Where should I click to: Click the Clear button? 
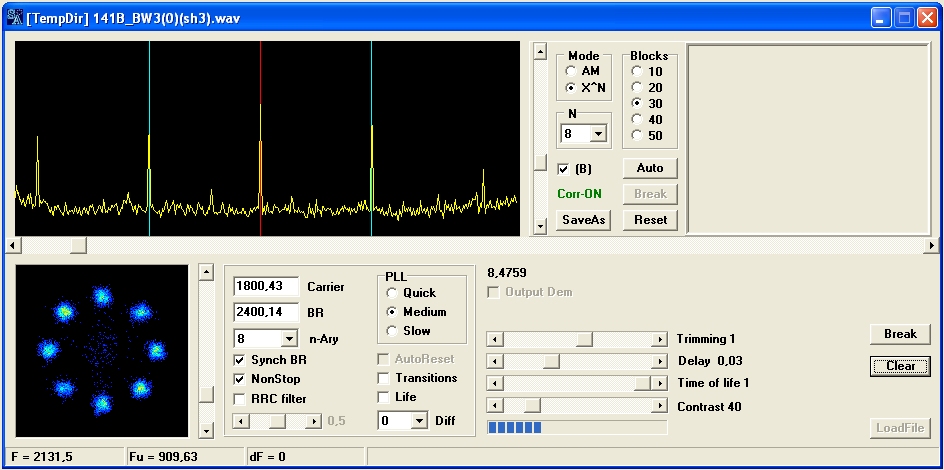pyautogui.click(x=900, y=366)
